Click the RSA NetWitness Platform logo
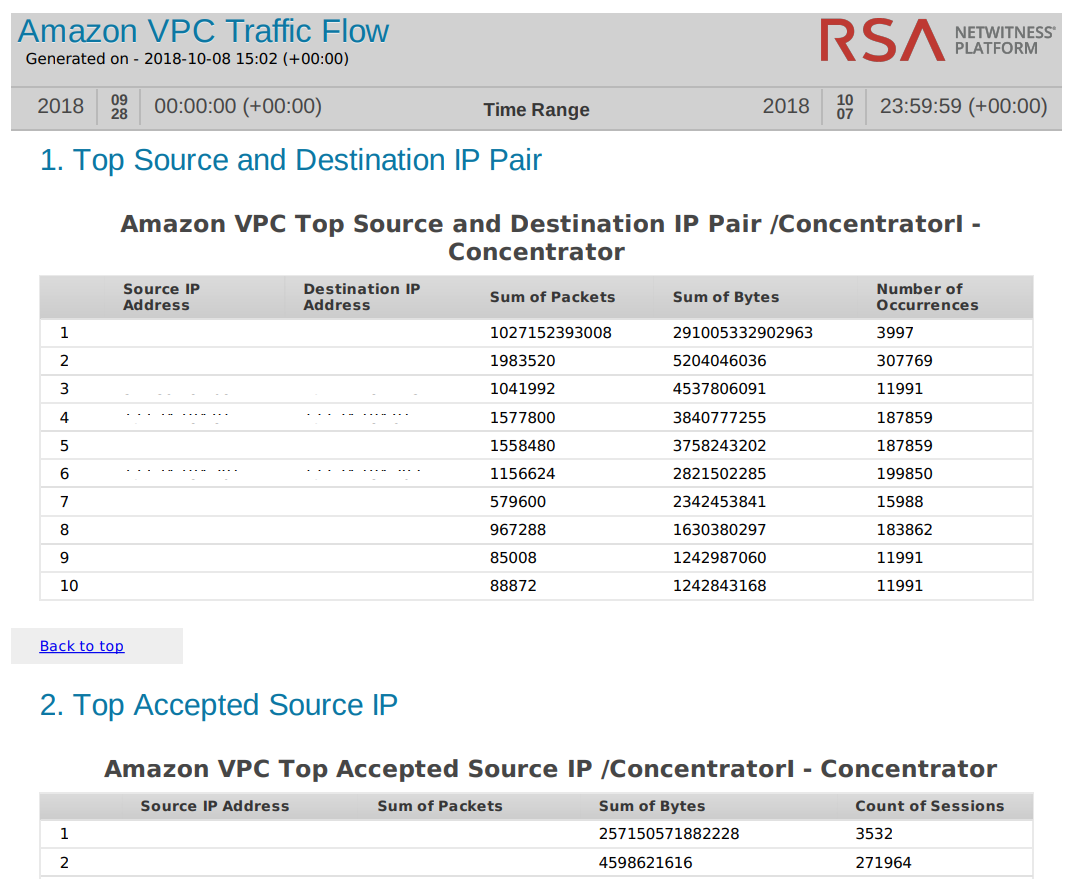 (x=938, y=40)
